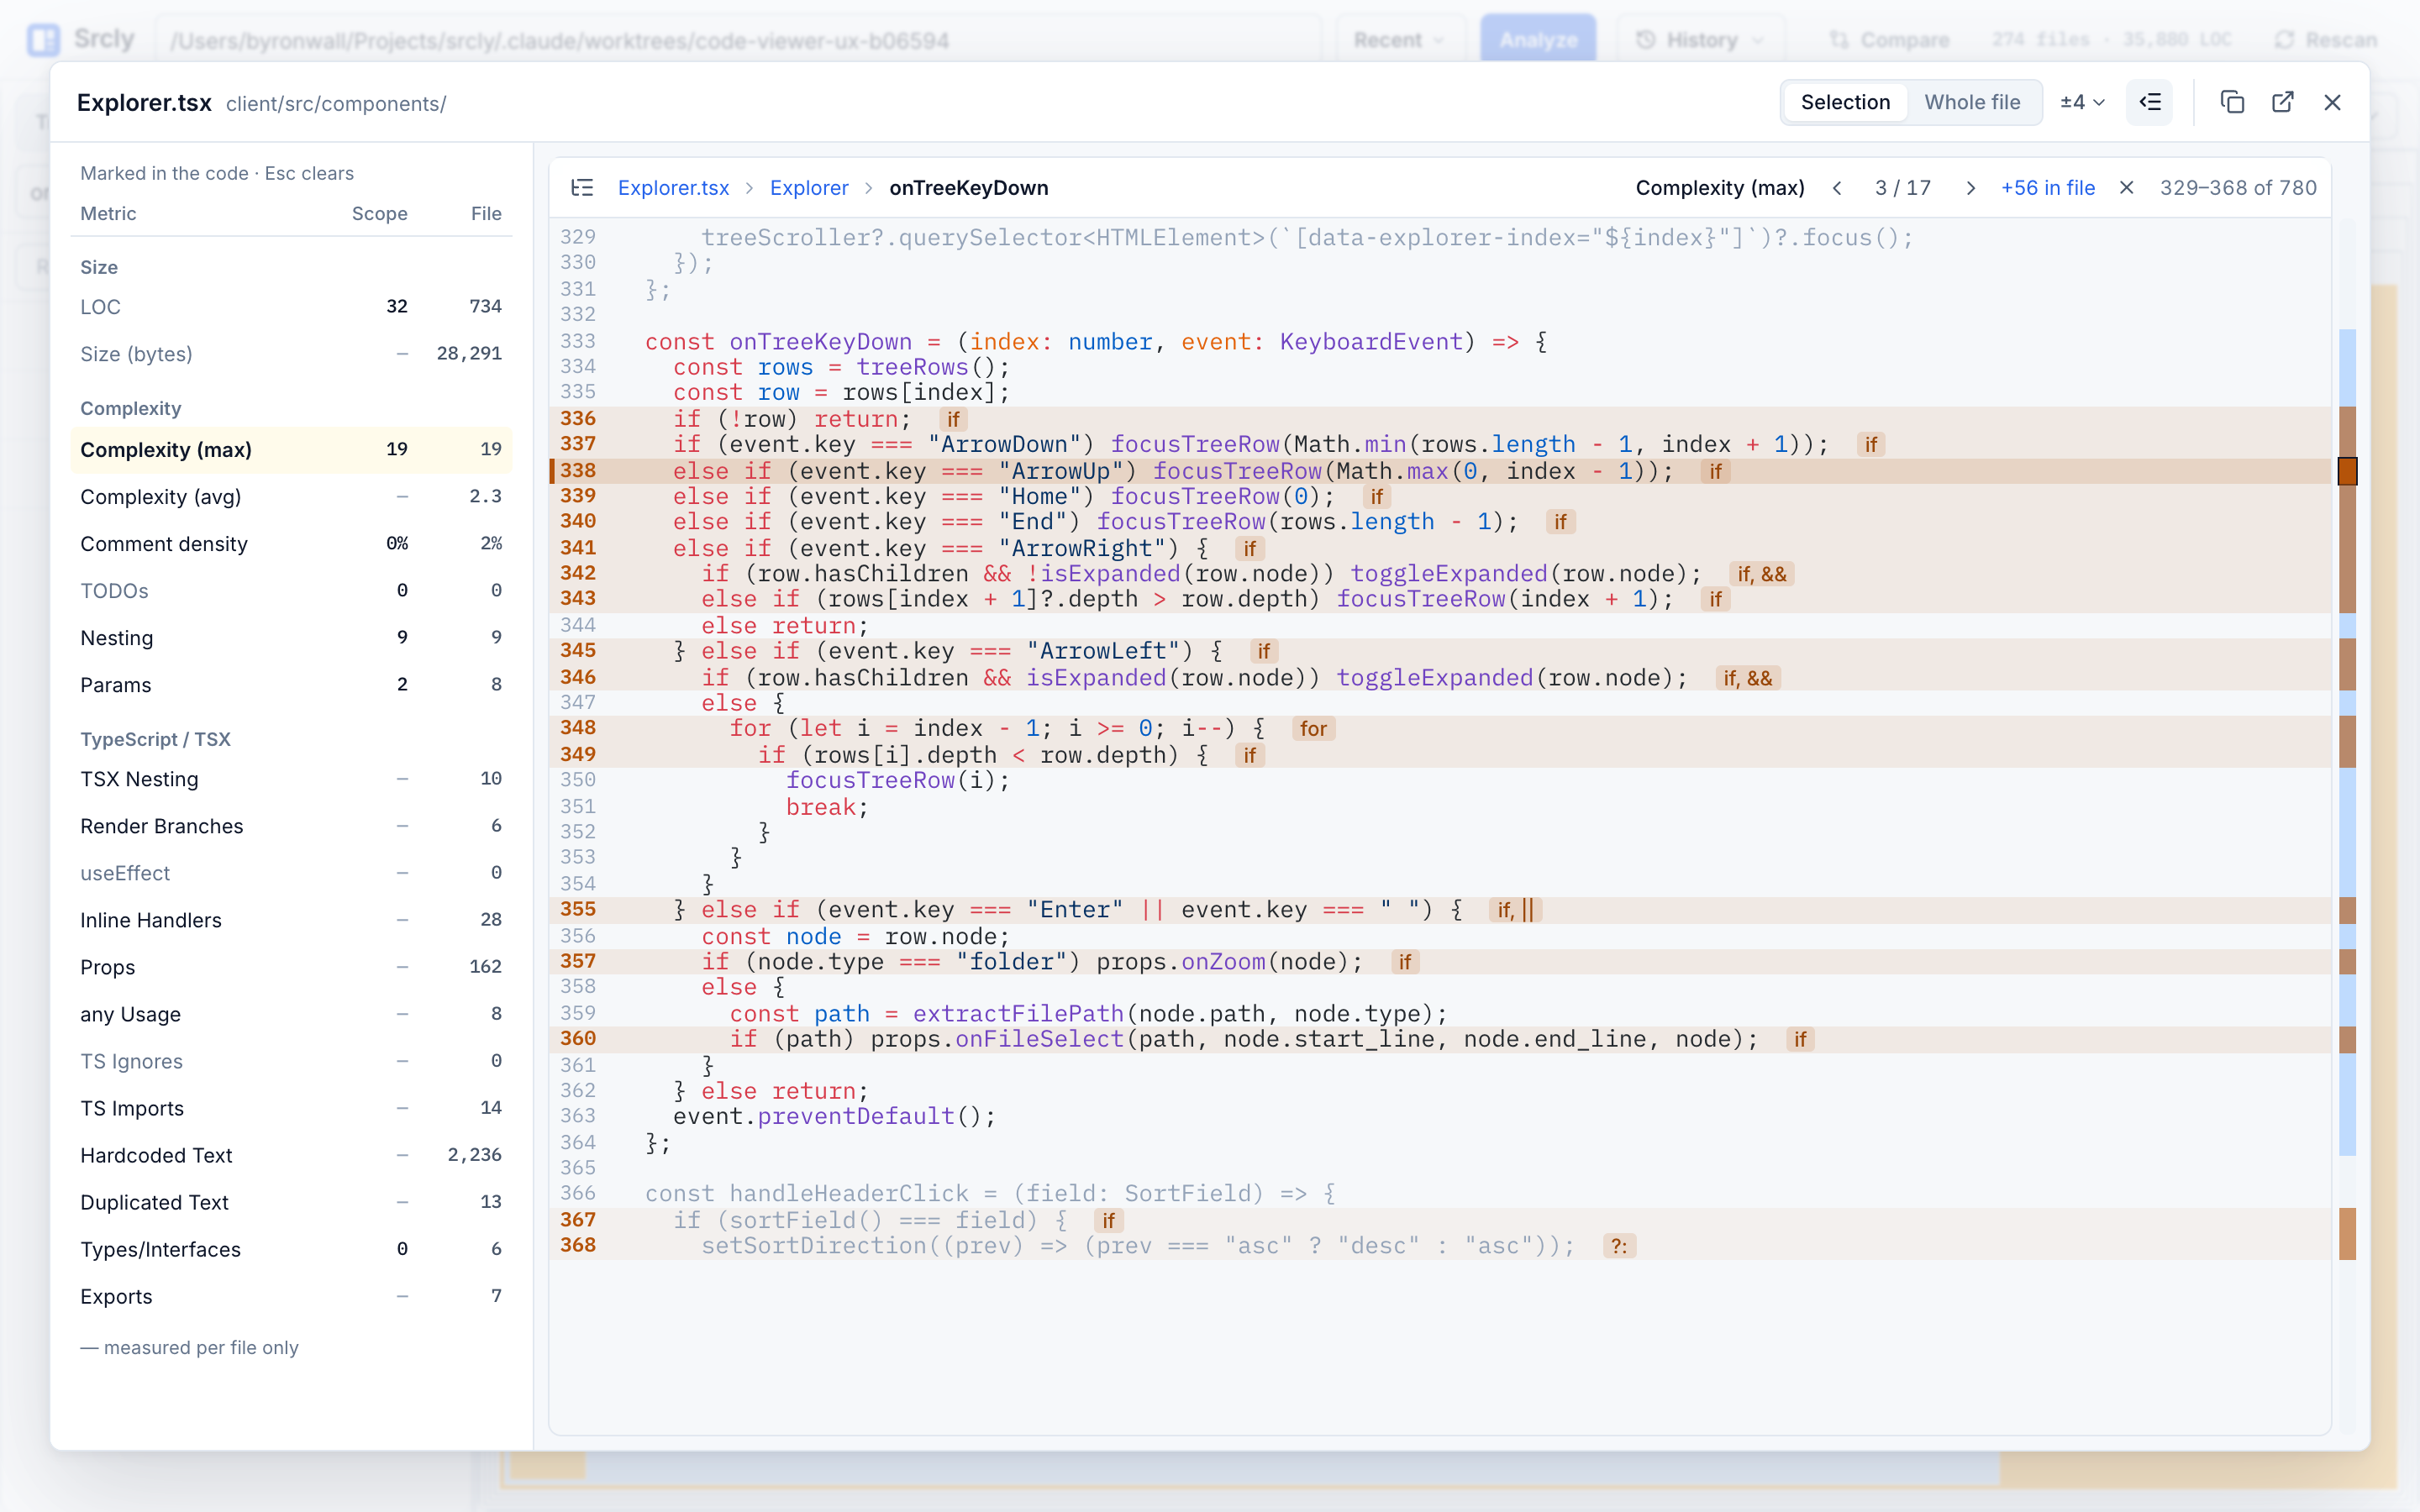The image size is (2420, 1512).
Task: Click the +56 in file link
Action: click(2047, 188)
